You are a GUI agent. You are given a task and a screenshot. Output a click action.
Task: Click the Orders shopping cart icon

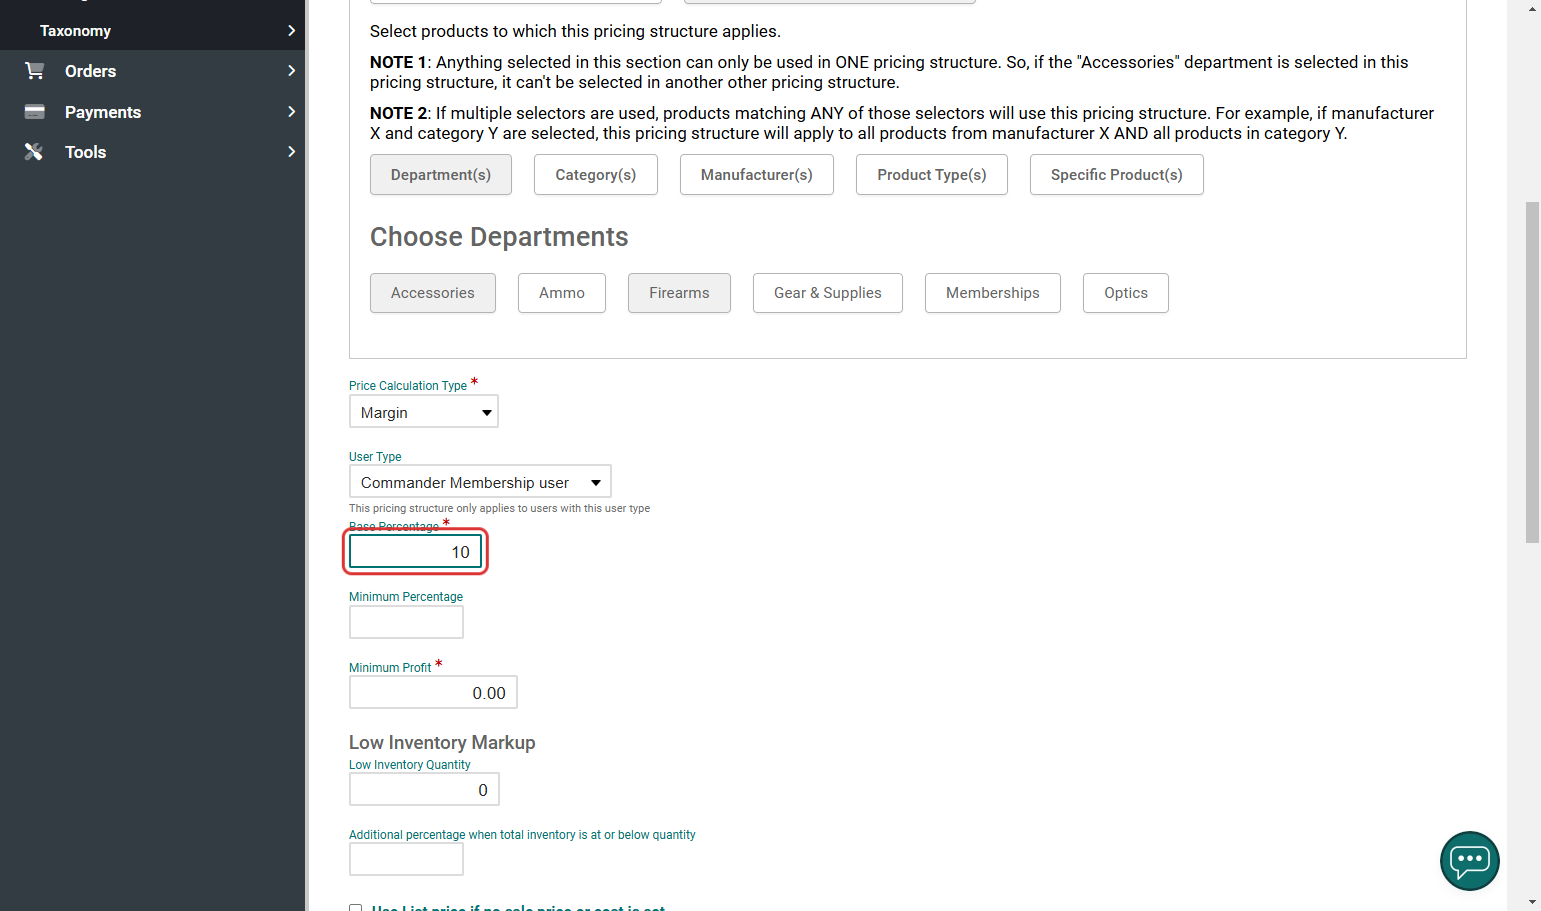[x=34, y=71]
